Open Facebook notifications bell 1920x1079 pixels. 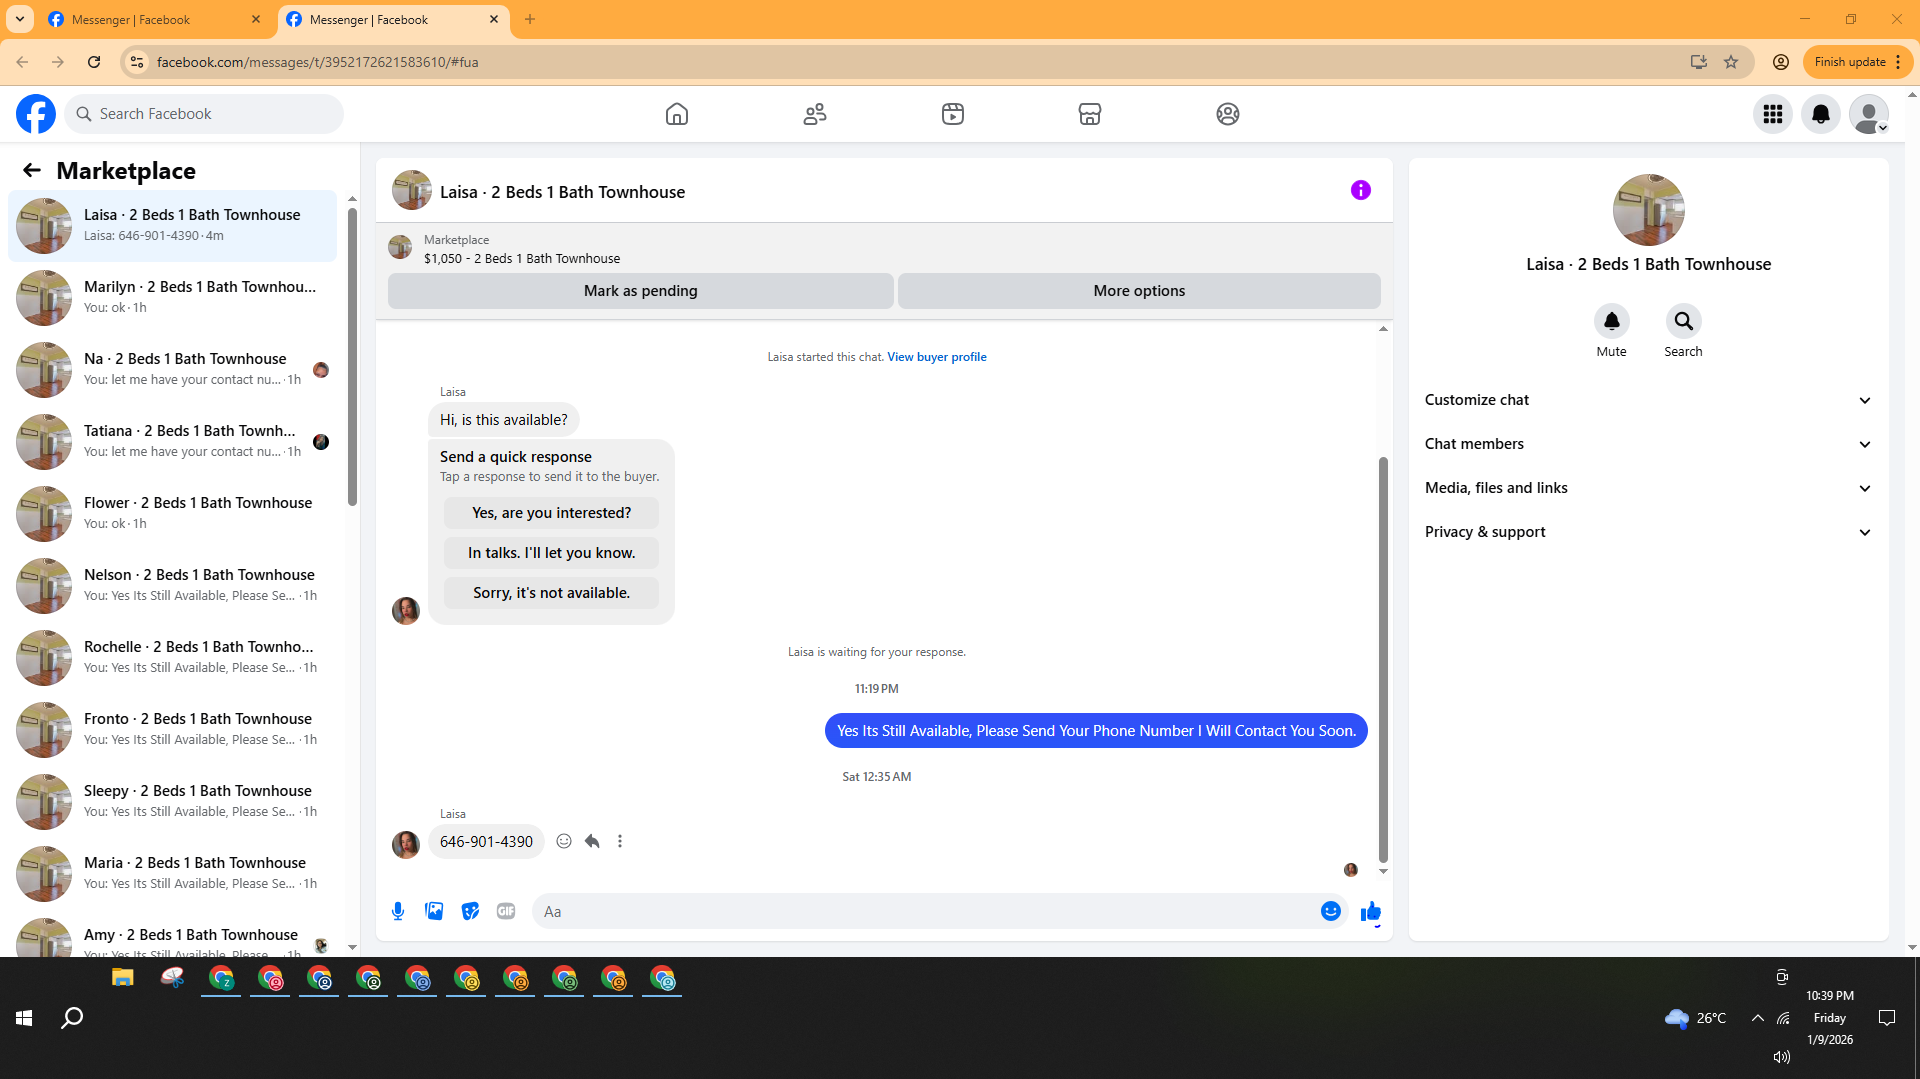(x=1821, y=114)
